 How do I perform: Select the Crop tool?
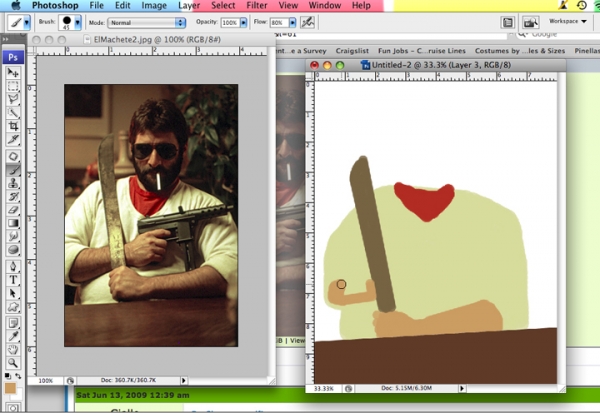(13, 126)
